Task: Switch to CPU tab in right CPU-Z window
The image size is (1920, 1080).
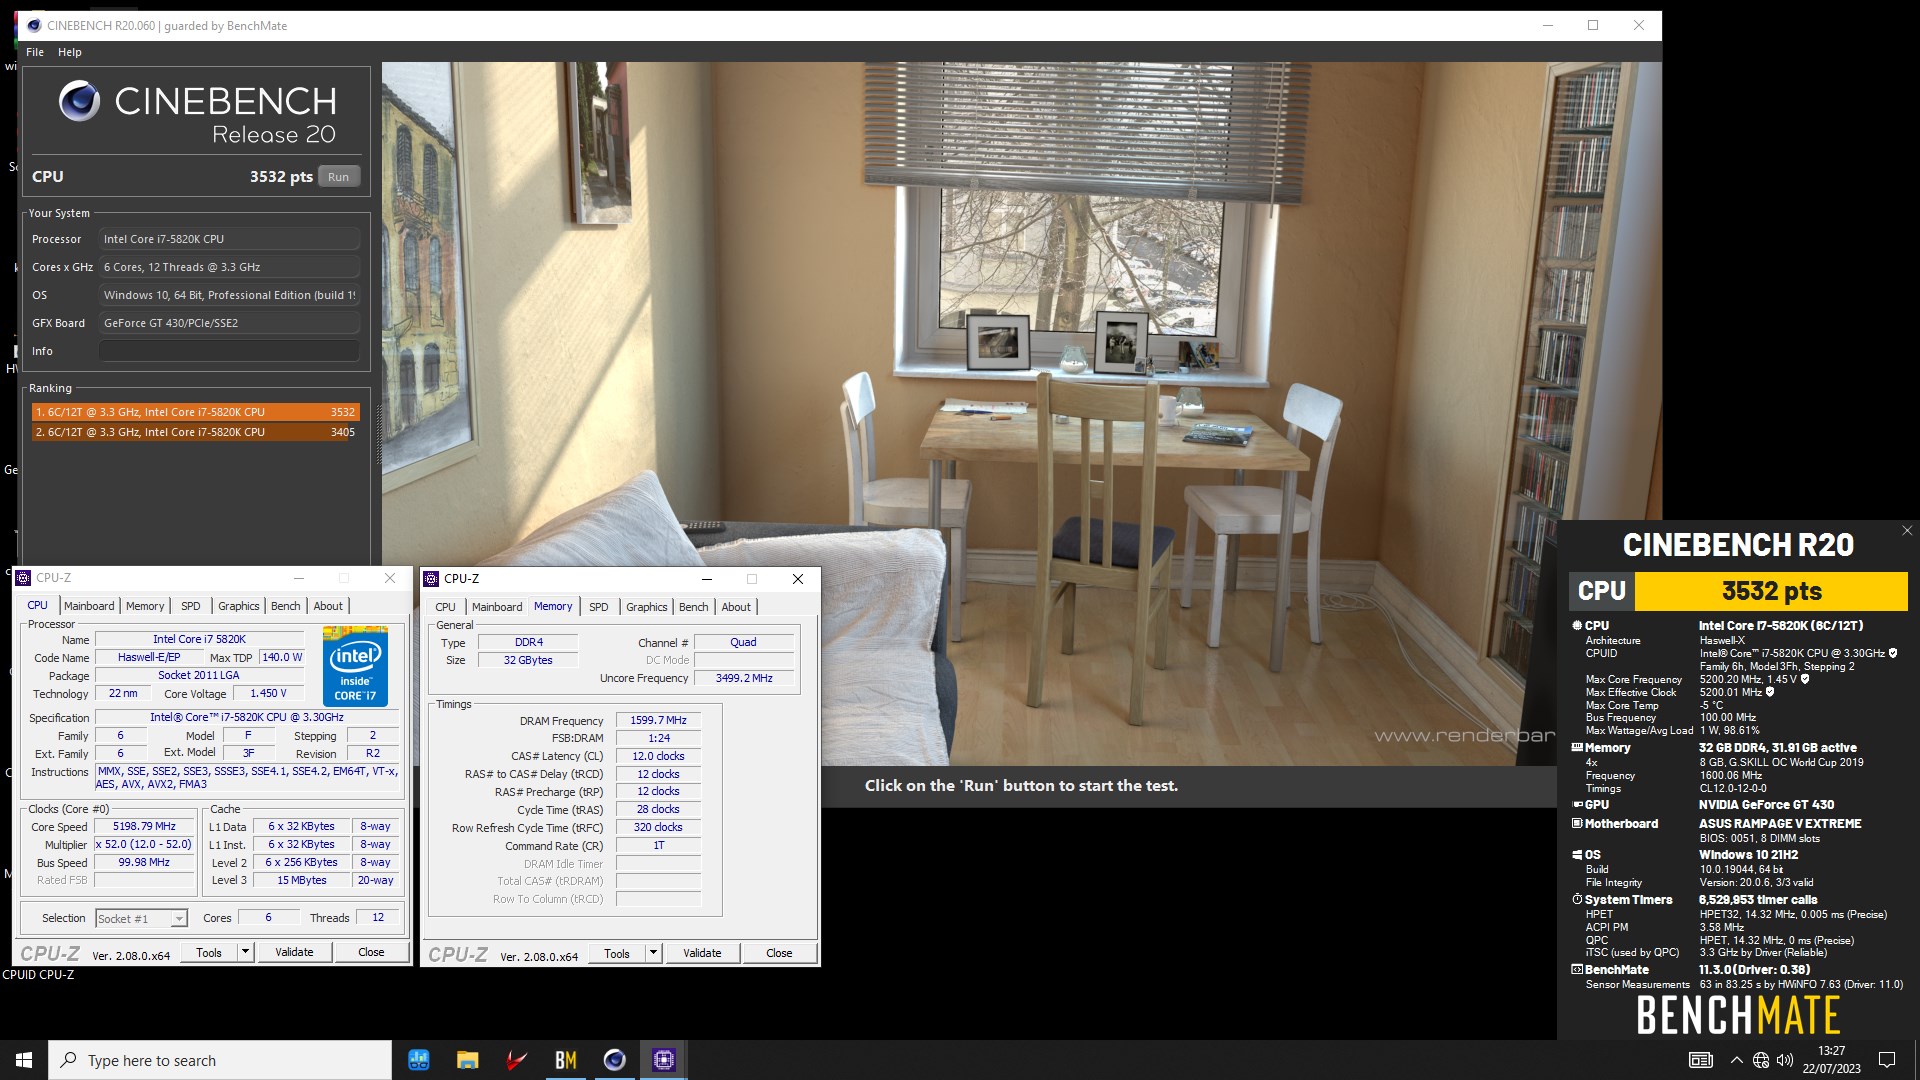Action: (446, 607)
